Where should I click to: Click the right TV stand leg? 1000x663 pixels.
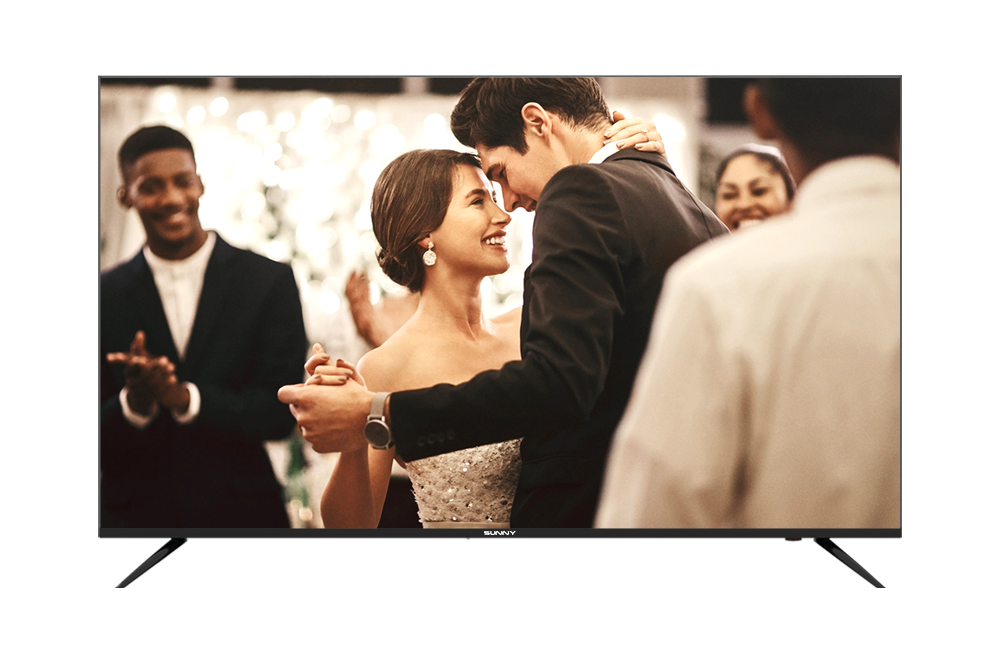click(849, 562)
